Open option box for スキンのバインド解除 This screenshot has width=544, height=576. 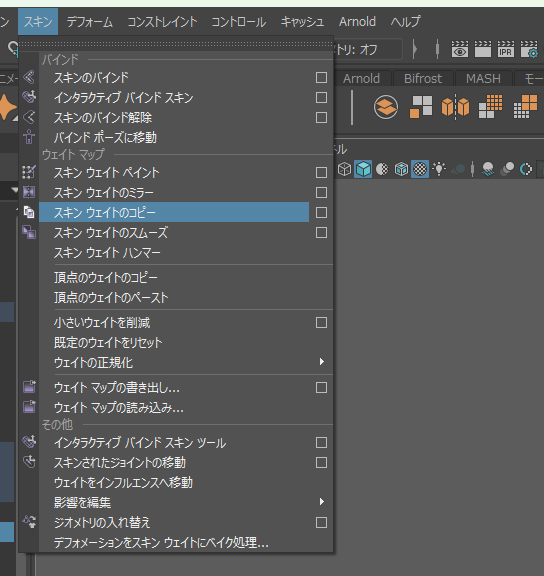pos(321,118)
